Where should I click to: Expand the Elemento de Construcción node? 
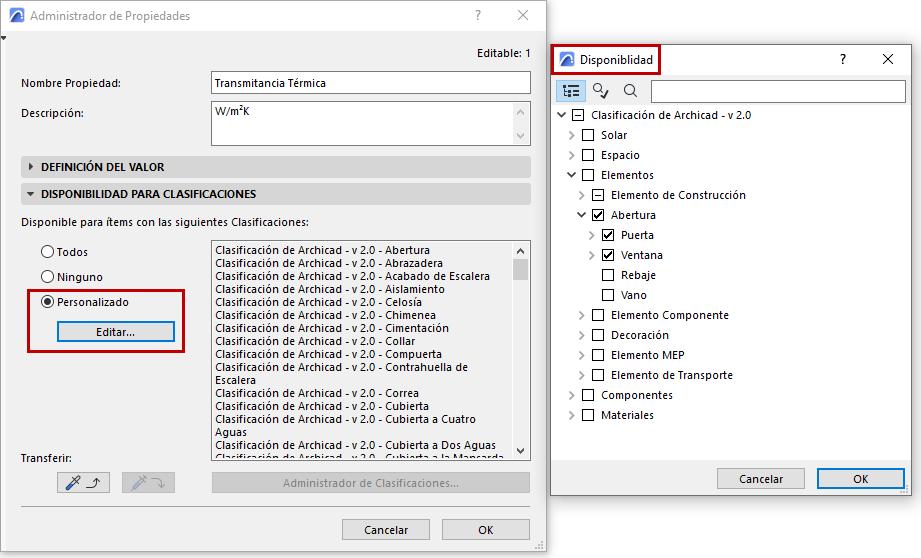pos(581,195)
